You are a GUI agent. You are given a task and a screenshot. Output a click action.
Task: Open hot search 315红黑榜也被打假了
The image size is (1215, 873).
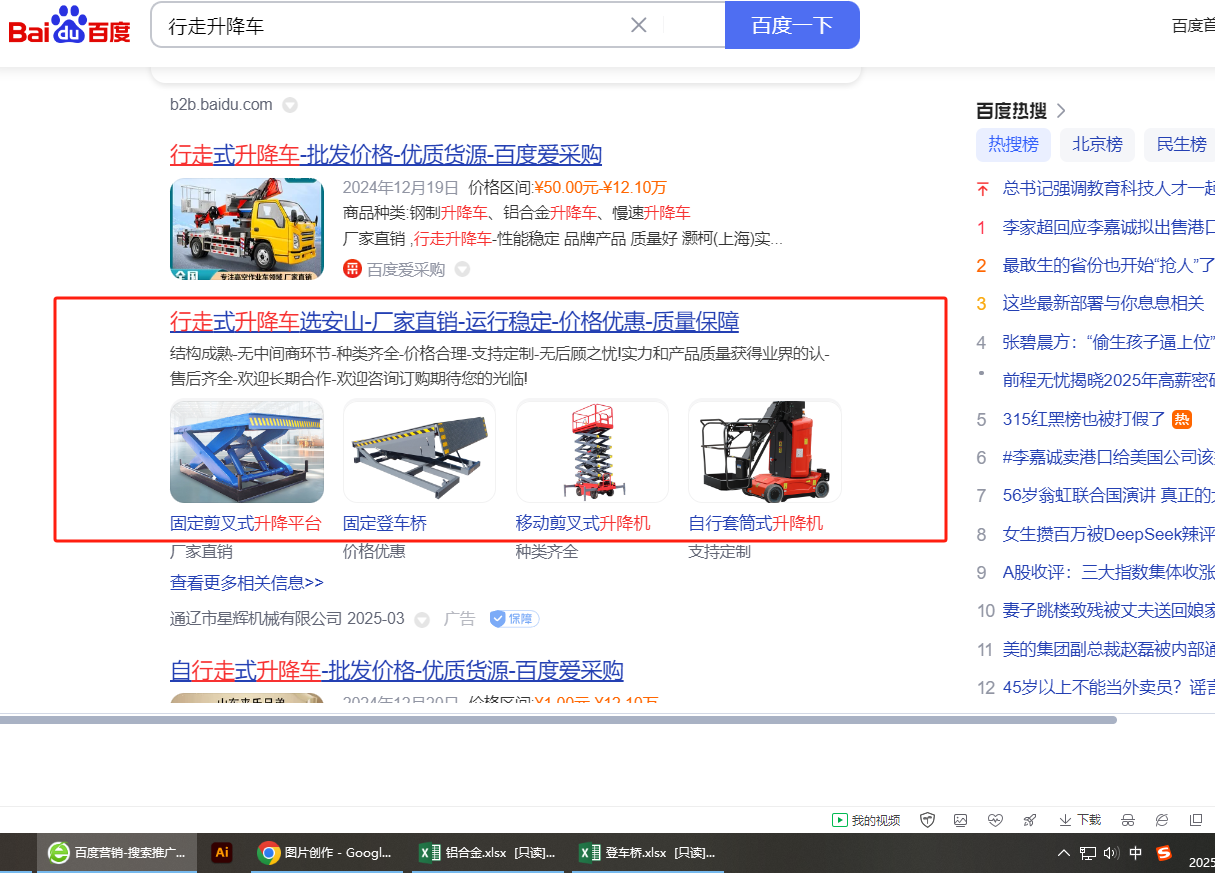(1084, 419)
